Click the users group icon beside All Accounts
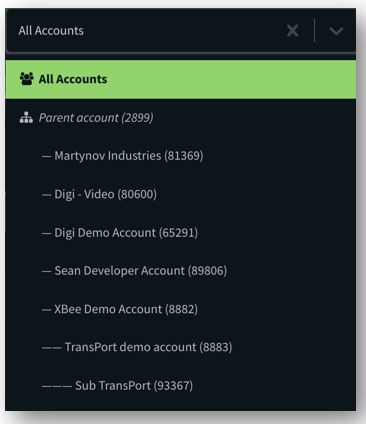Viewport: 366px width, 424px height. point(26,79)
